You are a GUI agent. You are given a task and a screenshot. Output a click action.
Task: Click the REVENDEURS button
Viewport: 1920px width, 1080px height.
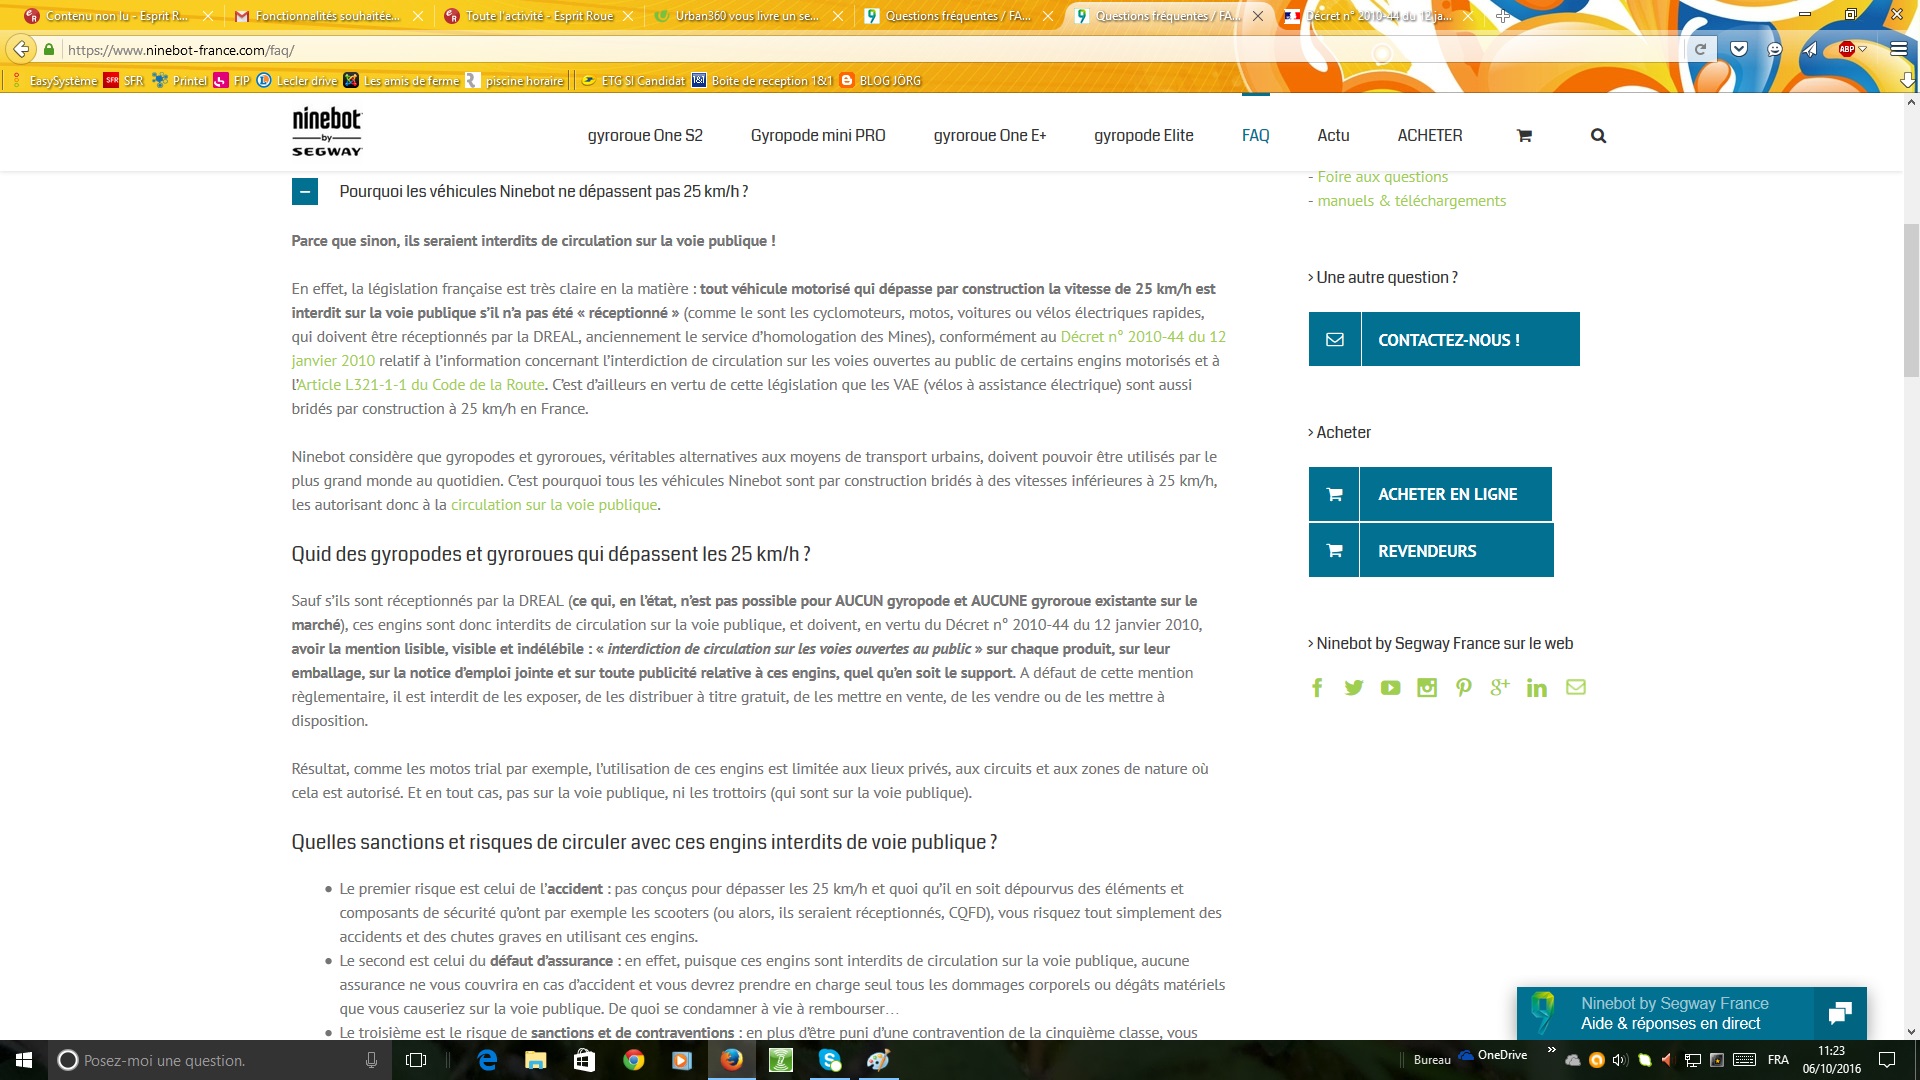1431,550
